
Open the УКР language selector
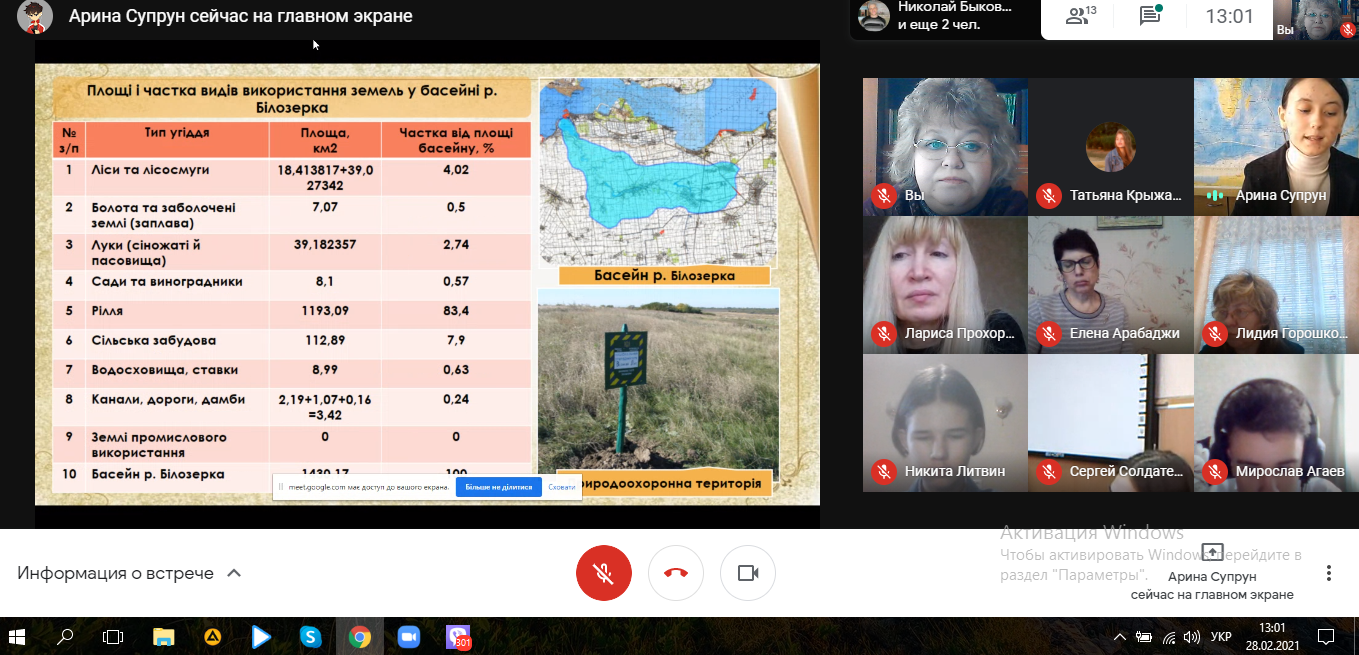click(1221, 636)
